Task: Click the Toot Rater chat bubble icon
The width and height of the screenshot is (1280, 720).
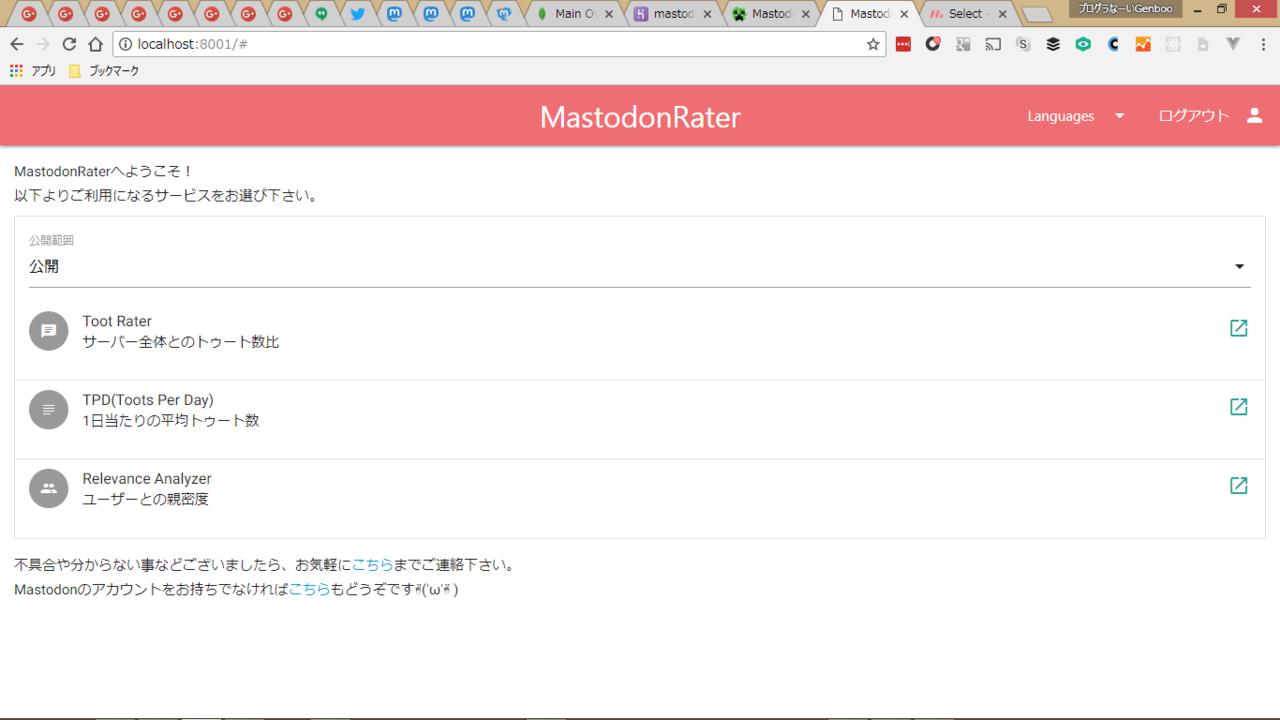Action: (x=49, y=331)
